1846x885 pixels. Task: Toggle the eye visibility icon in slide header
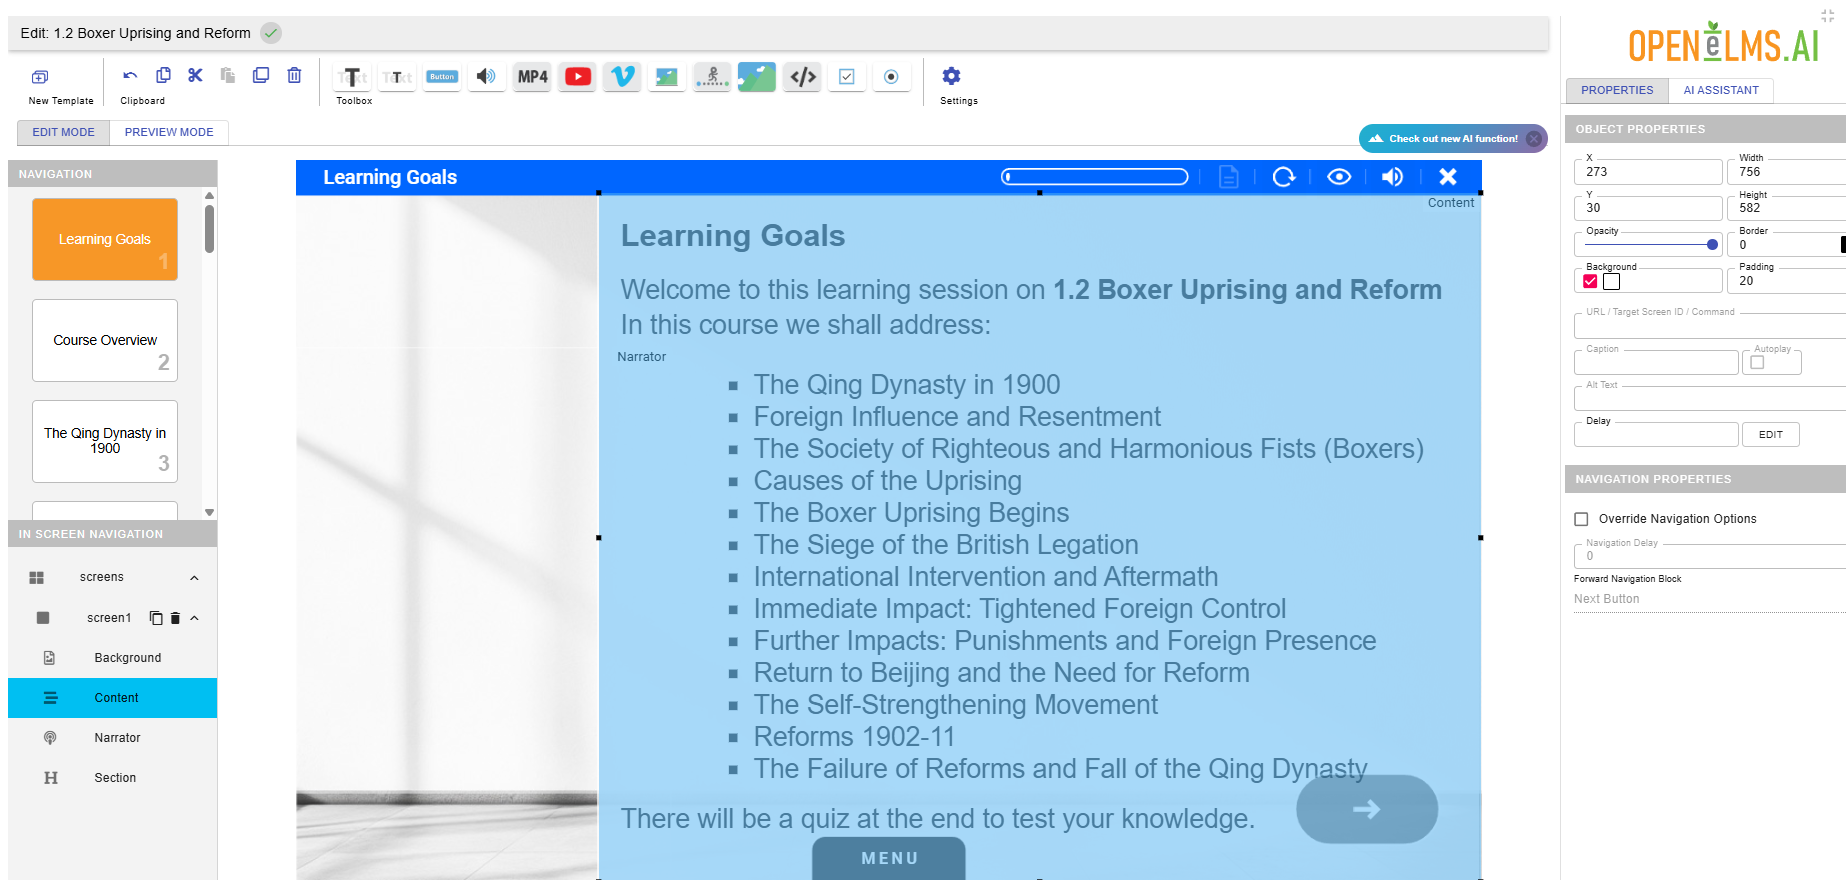point(1339,177)
